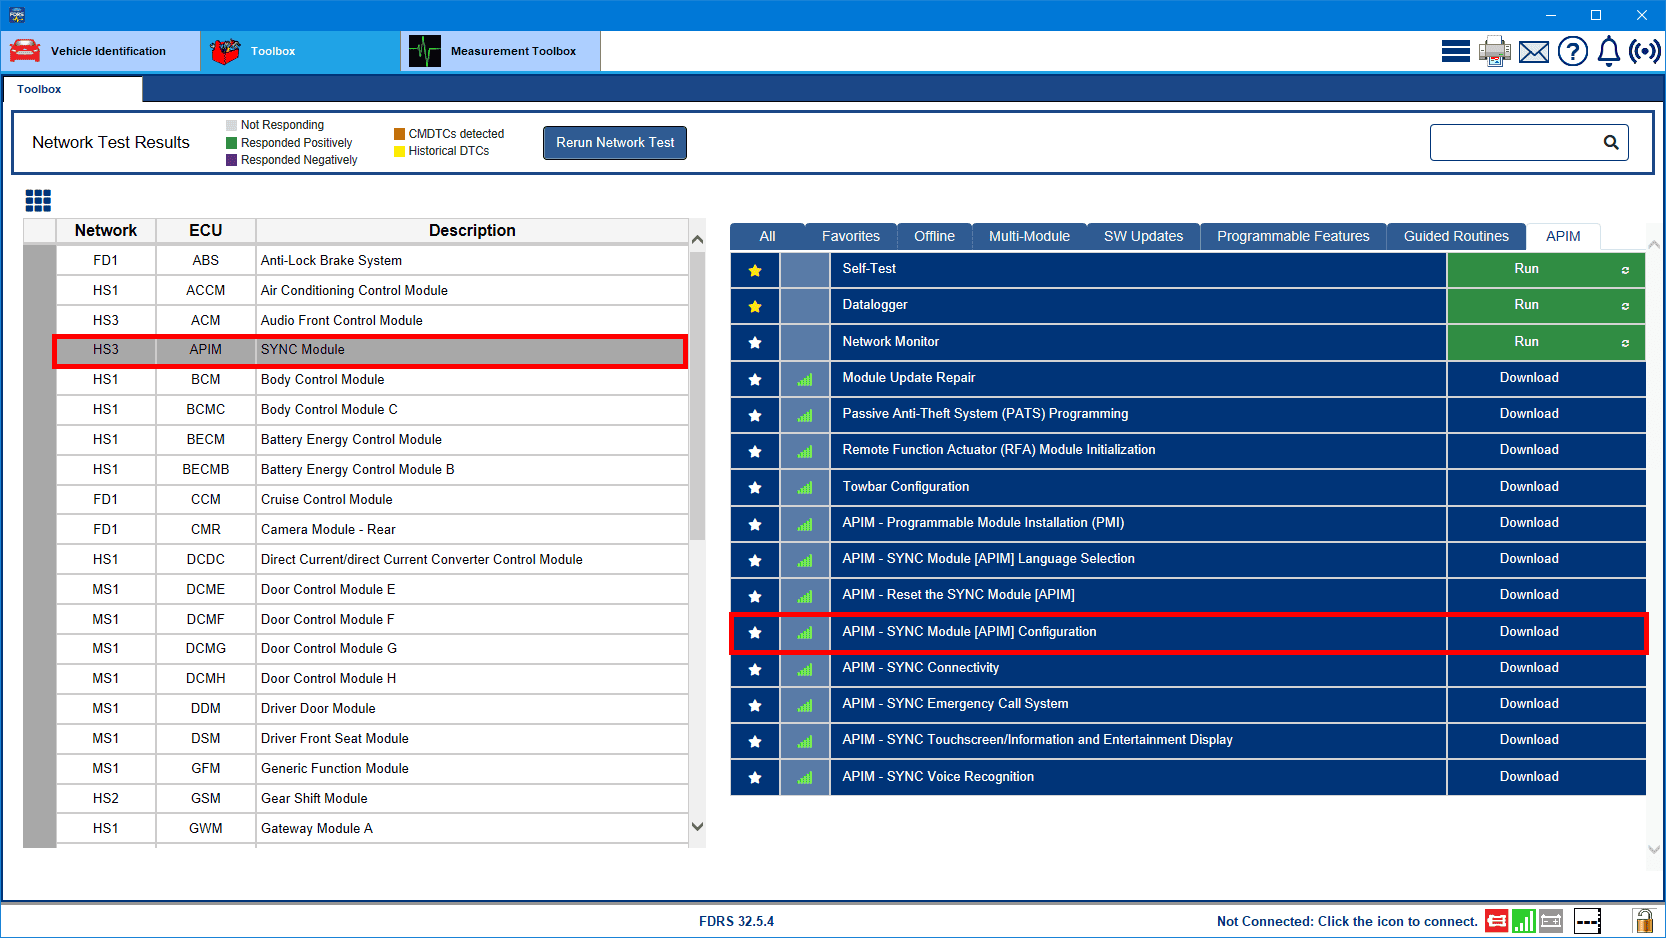Open the hamburger menu icon

(1455, 51)
